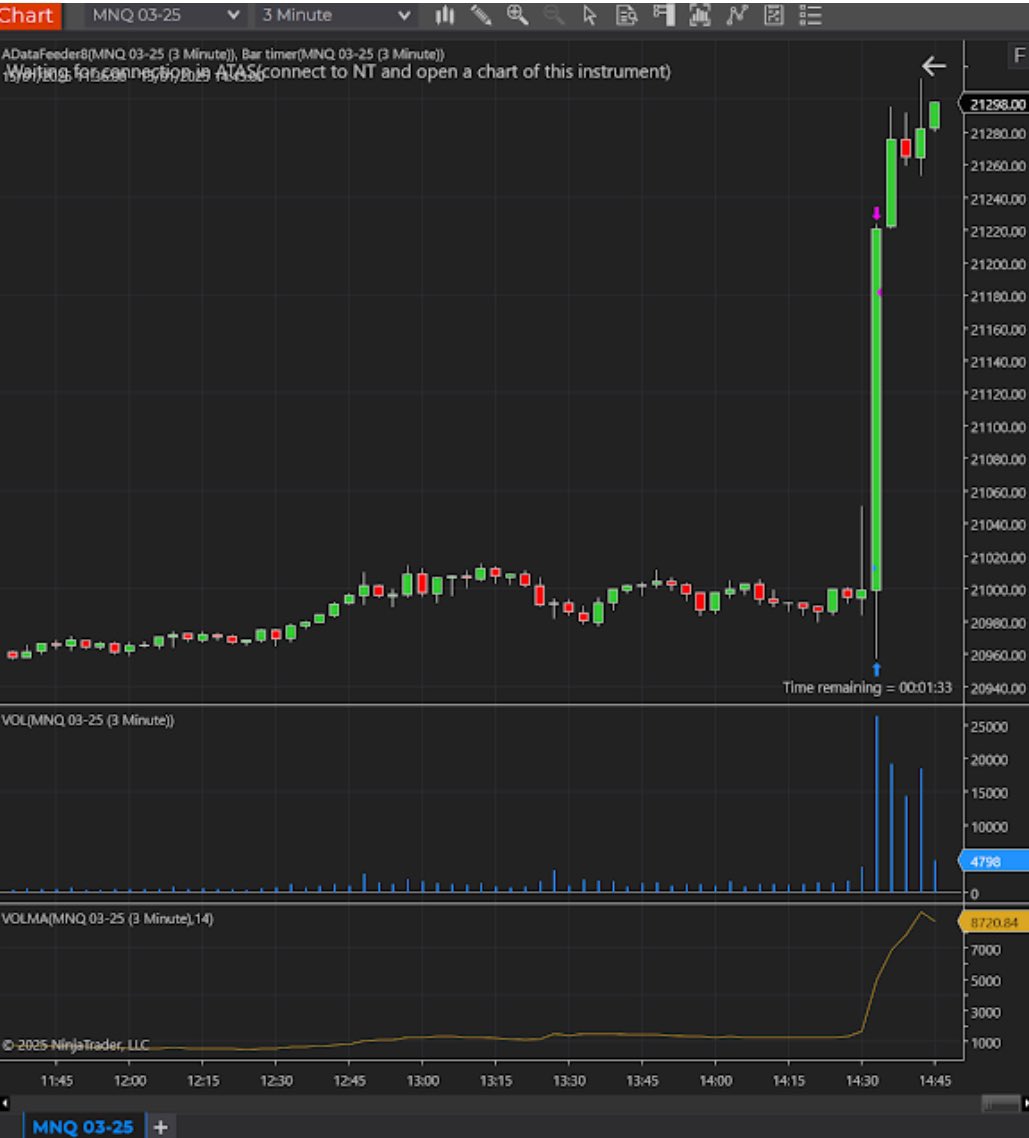Select the VOLMA(MNQ 03-25 (3 Minute),14) label
Image resolution: width=1029 pixels, height=1138 pixels.
tap(107, 919)
